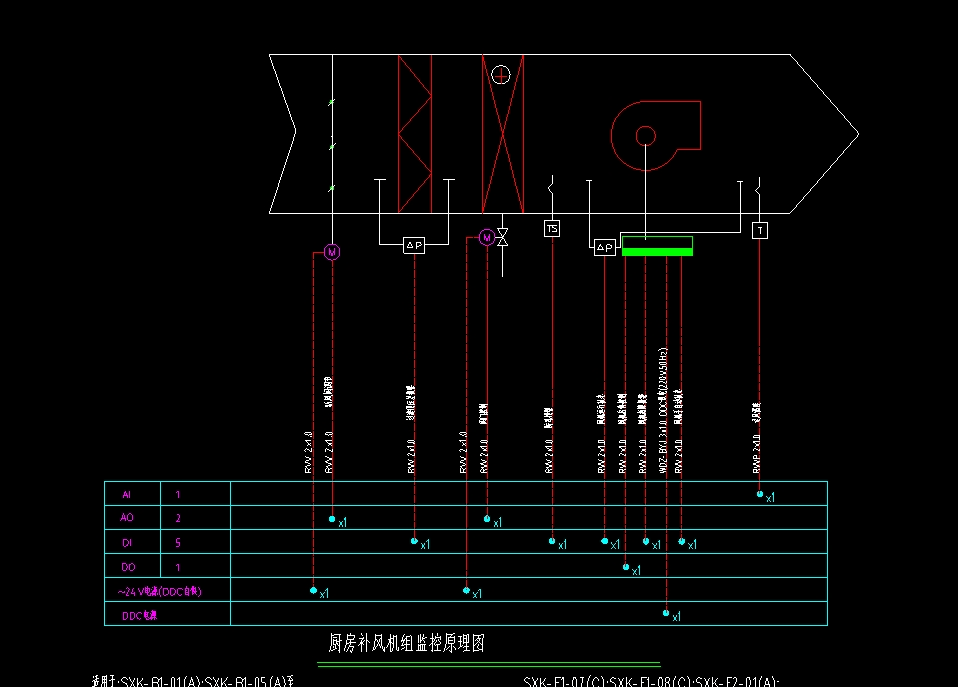Select the ΔP box under the filter
958x687 pixels.
coord(414,245)
